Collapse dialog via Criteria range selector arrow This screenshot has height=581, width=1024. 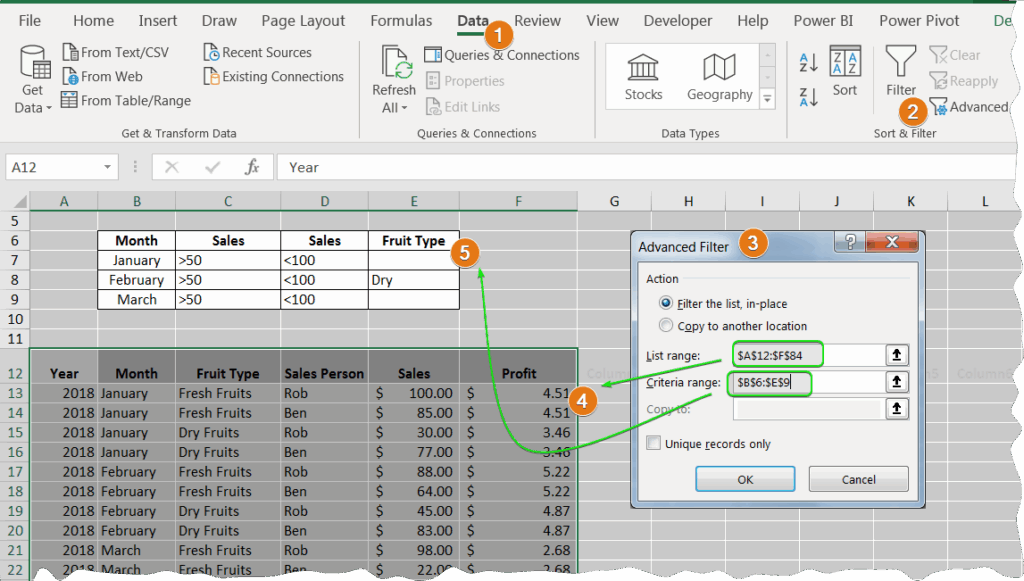point(897,382)
